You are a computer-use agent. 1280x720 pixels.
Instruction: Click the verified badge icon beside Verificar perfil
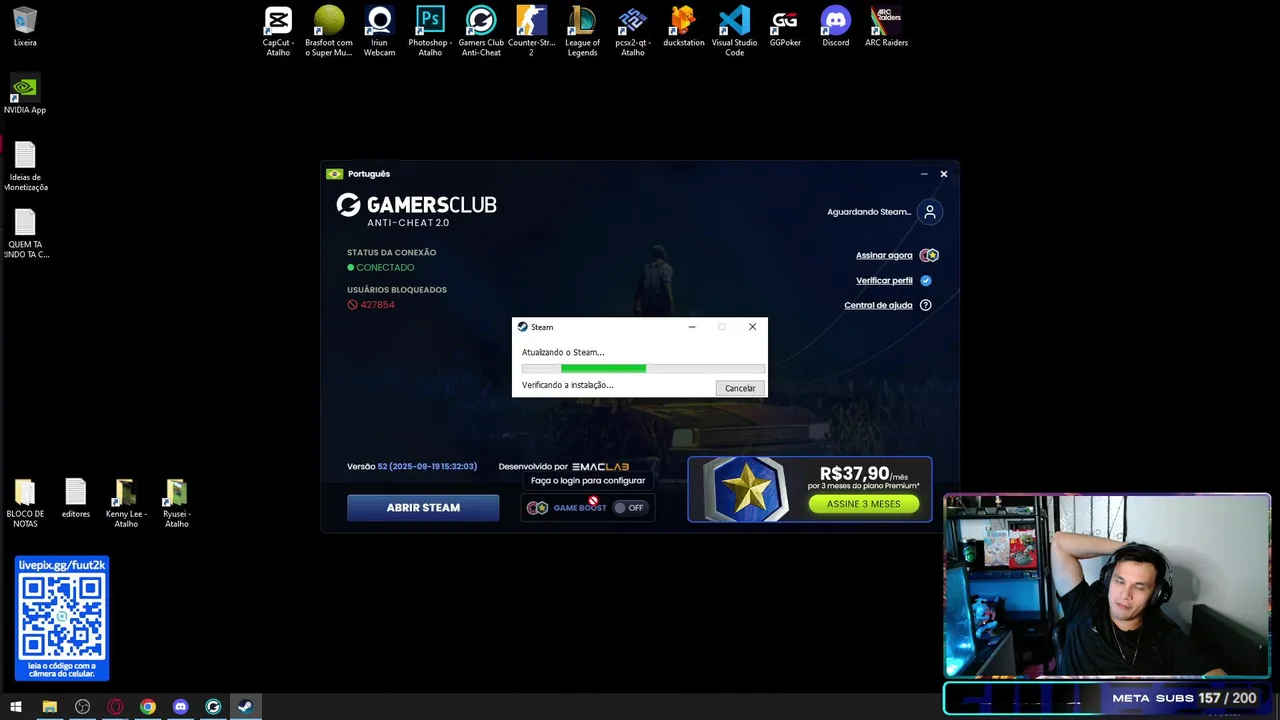pos(926,281)
